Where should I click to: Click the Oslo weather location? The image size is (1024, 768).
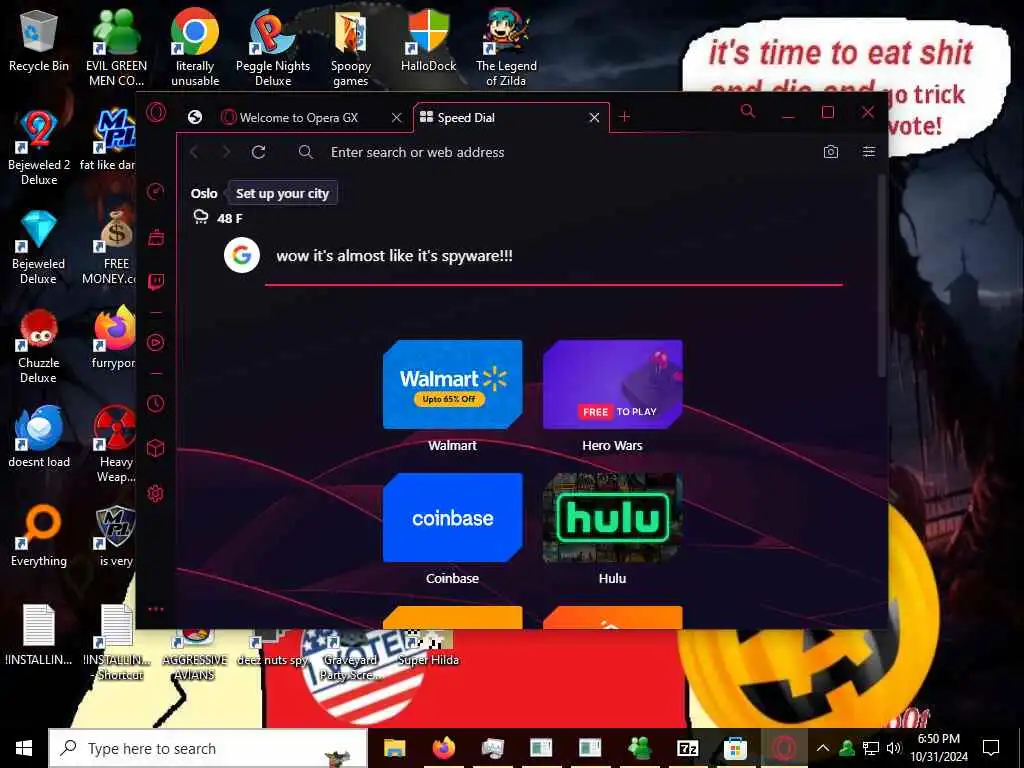(204, 193)
